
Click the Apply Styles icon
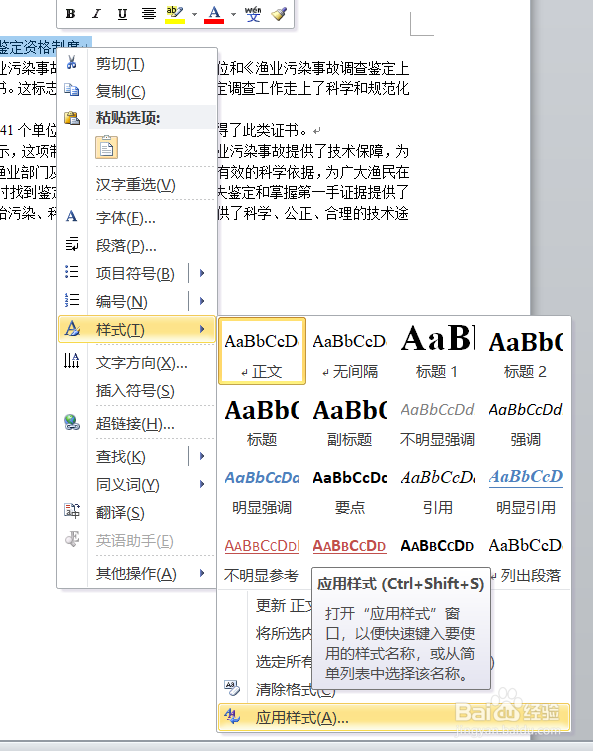pos(232,717)
